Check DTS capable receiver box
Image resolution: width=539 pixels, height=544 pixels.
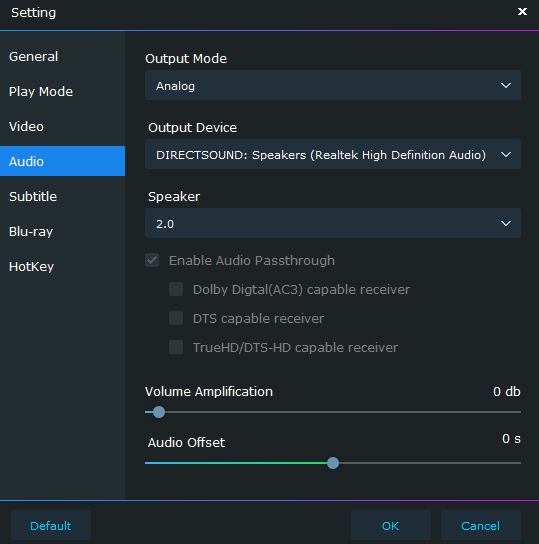[176, 318]
